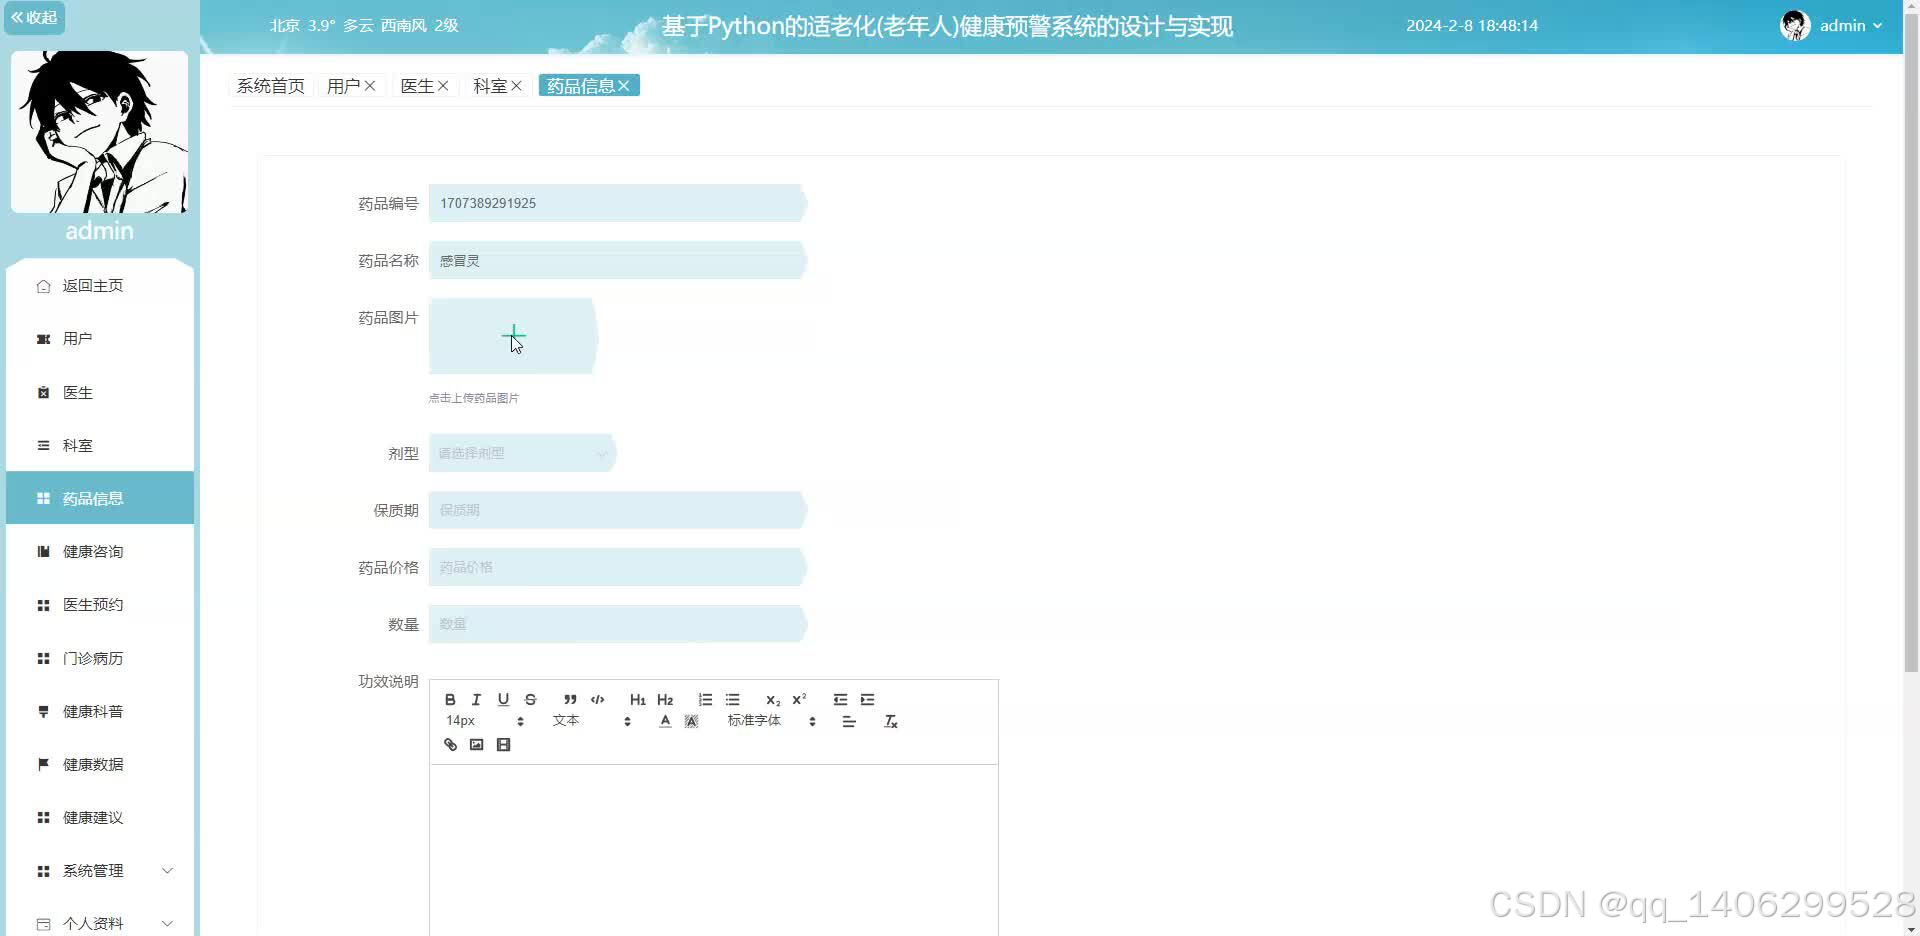1920x936 pixels.
Task: Apply strikethrough in the rich text editor
Action: 530,700
